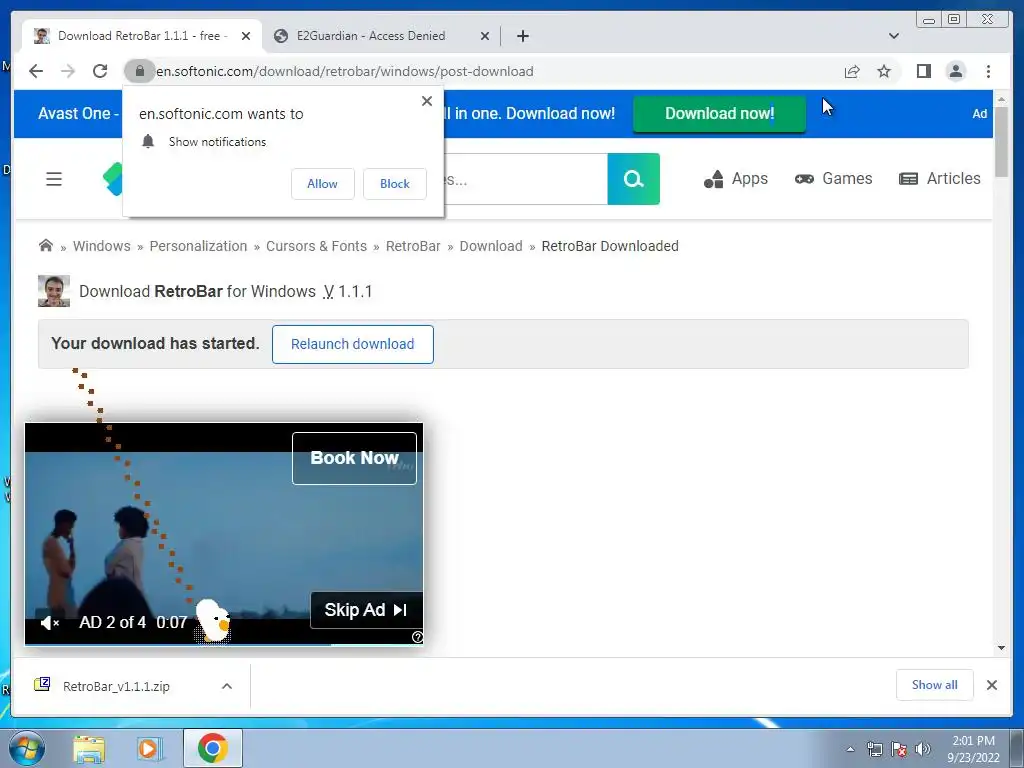The image size is (1024, 768).
Task: Relaunch the download
Action: click(x=353, y=344)
